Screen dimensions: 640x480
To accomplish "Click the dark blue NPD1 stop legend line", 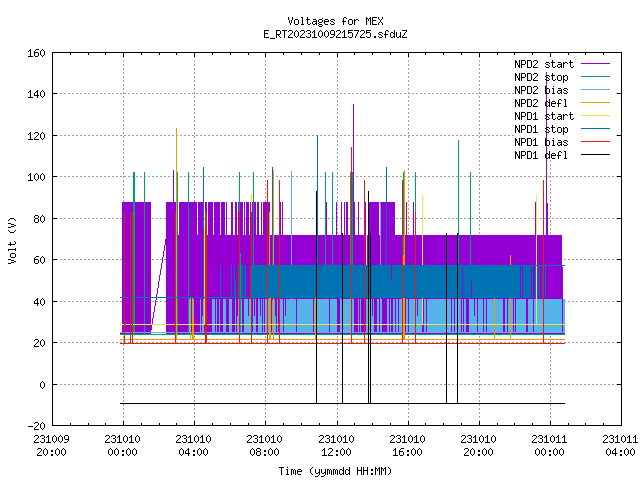I will point(595,129).
